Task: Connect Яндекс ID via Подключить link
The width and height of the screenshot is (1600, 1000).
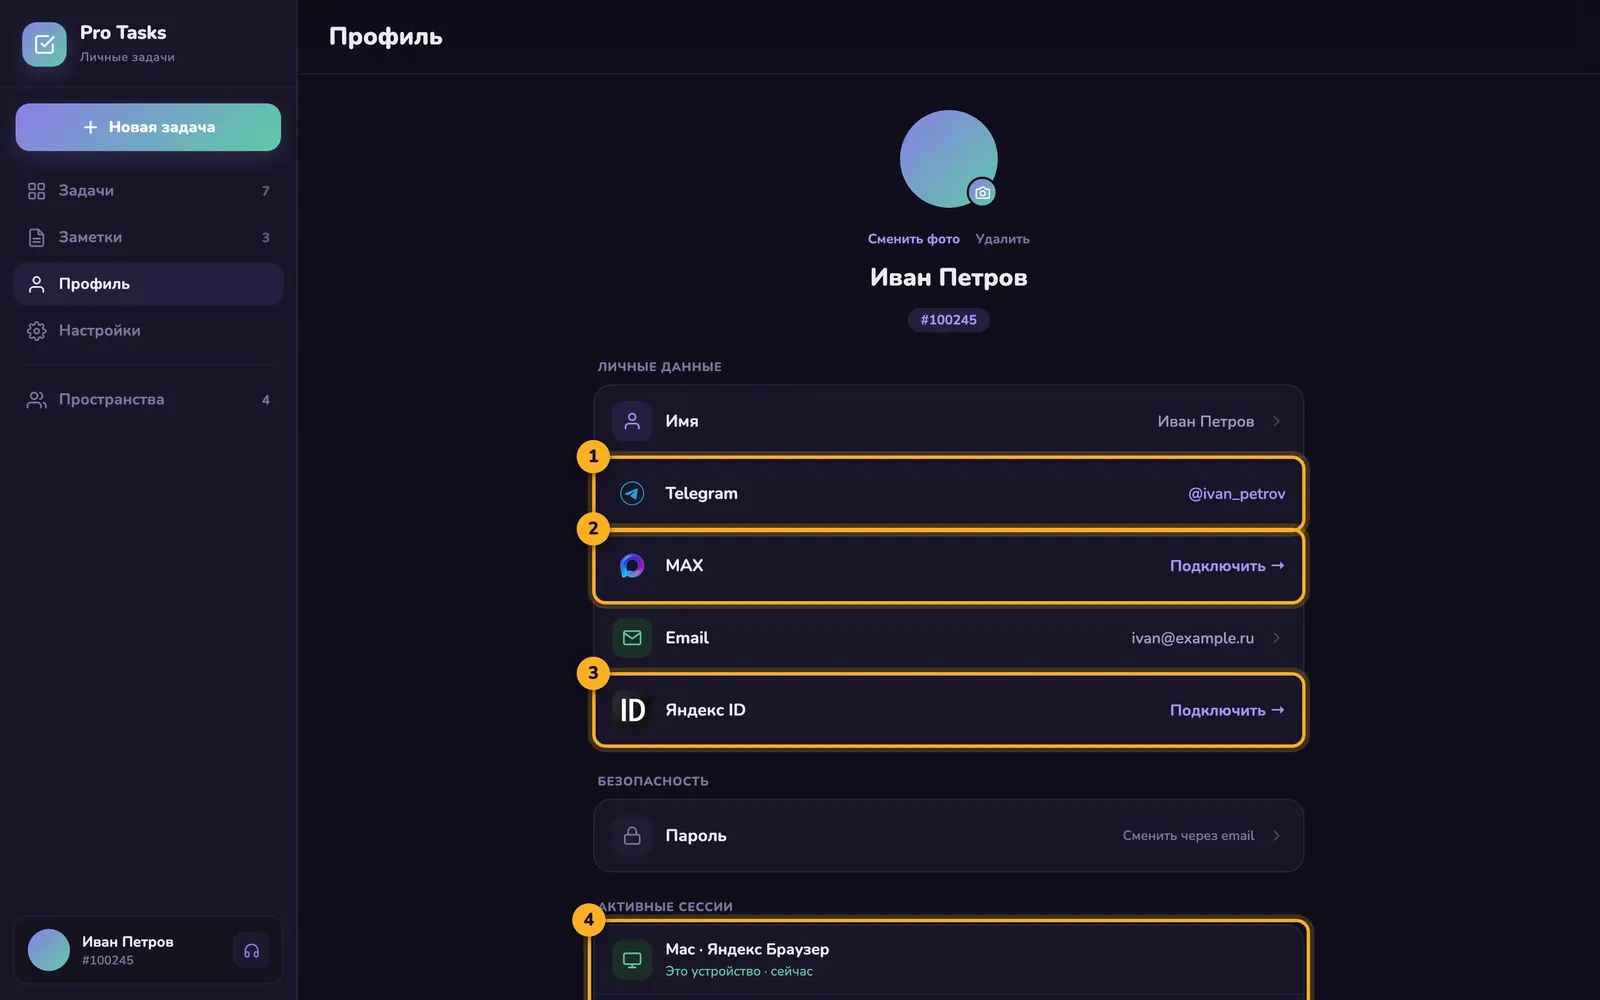Action: pos(1227,710)
